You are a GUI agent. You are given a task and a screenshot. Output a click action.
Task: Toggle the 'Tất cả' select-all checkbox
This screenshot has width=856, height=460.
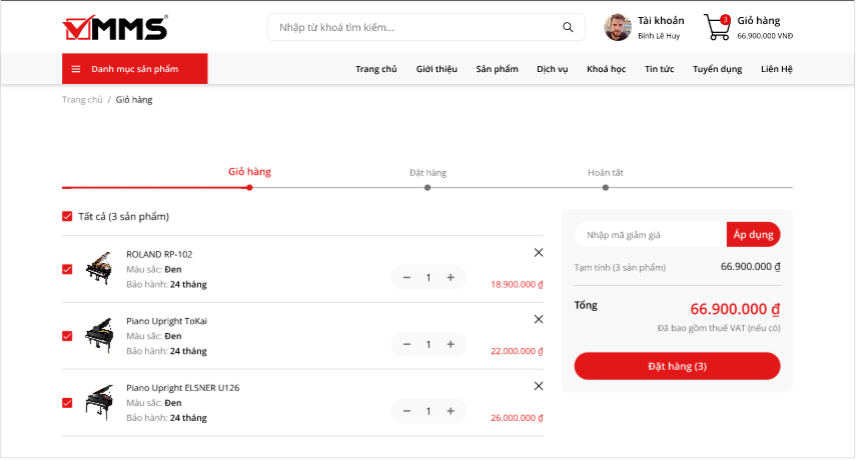coord(67,216)
